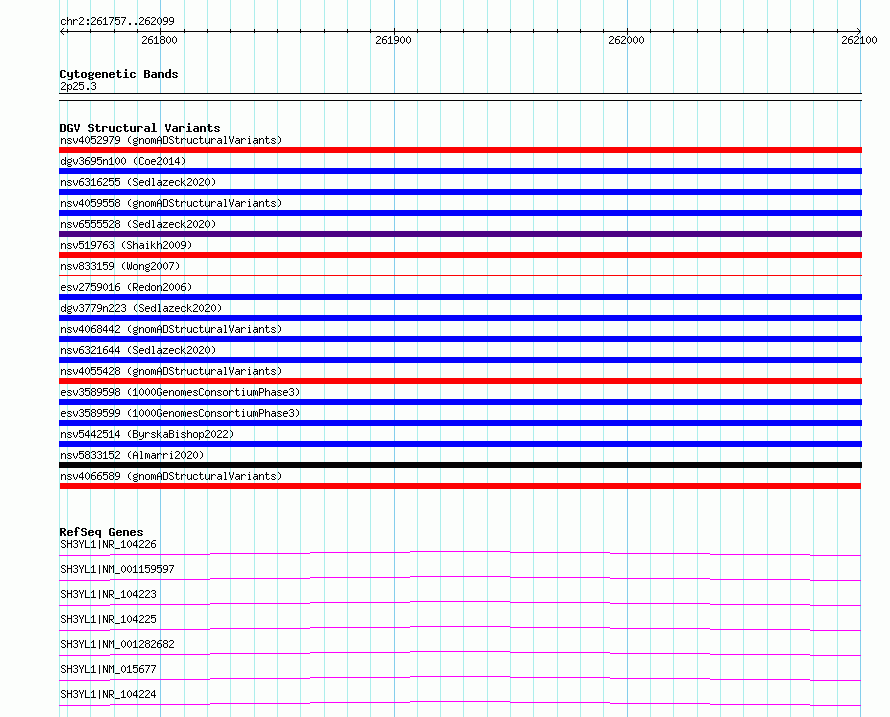Click the blue bar under esv3589598
The image size is (890, 717).
tap(460, 402)
